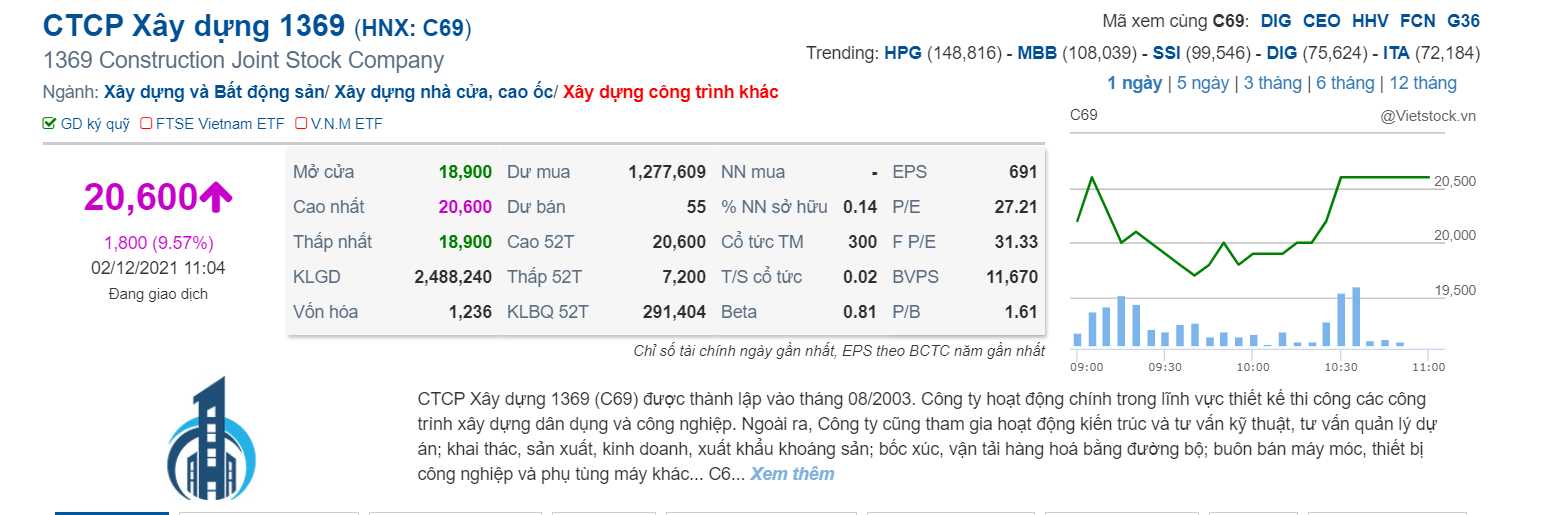Open Xây dựng công trình khác sector
The width and height of the screenshot is (1562, 515).
[670, 92]
